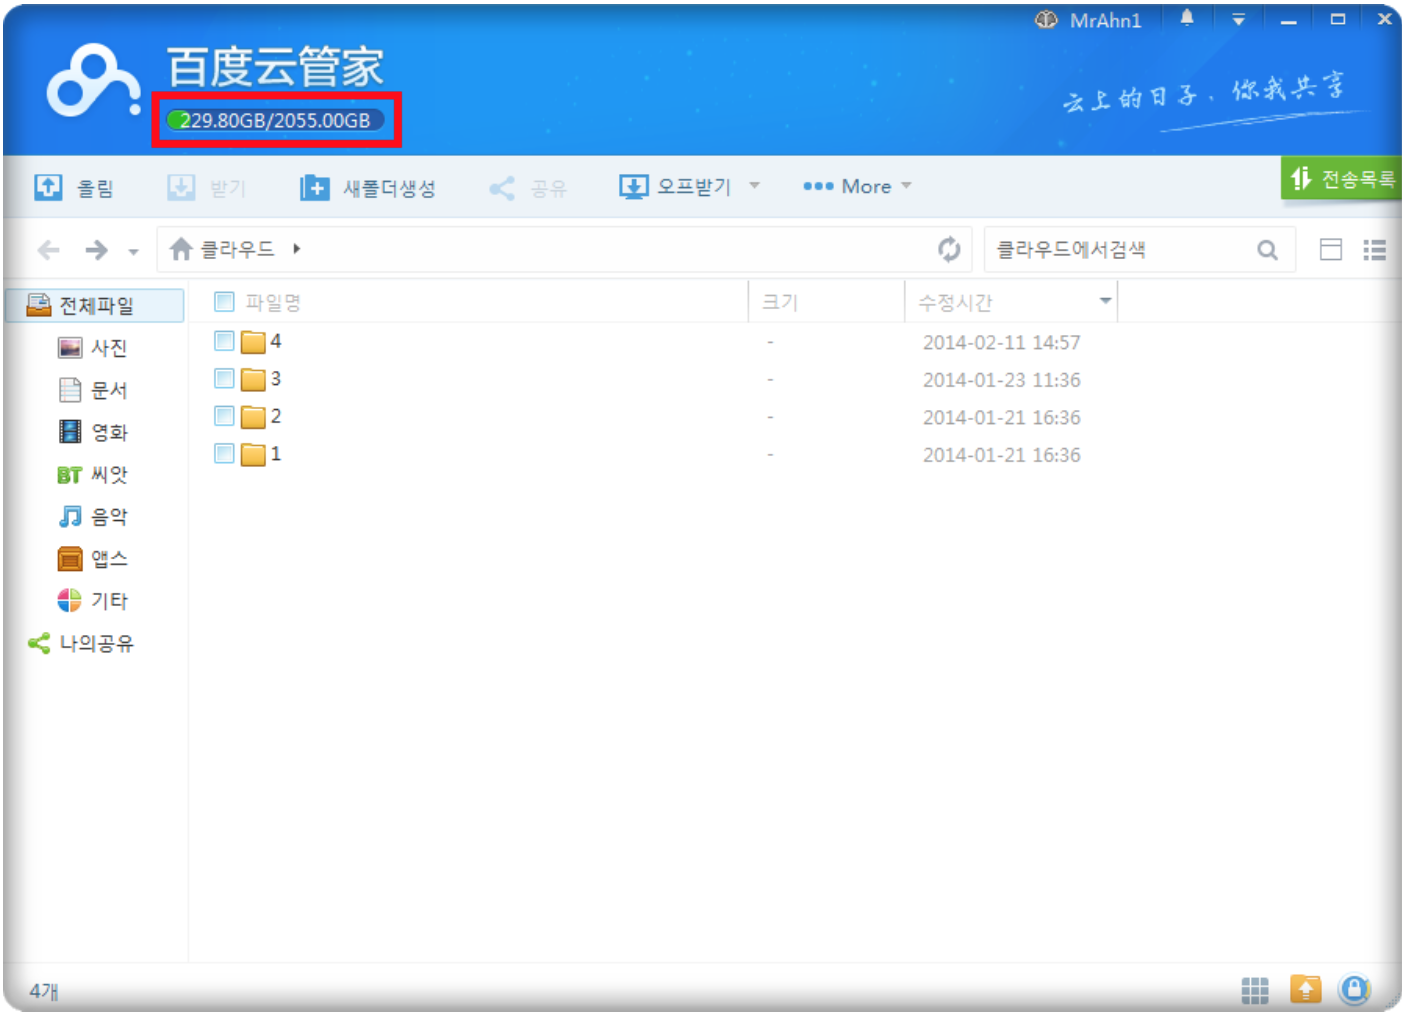Check the checkbox for folder 3
This screenshot has width=1402, height=1014.
pyautogui.click(x=224, y=378)
